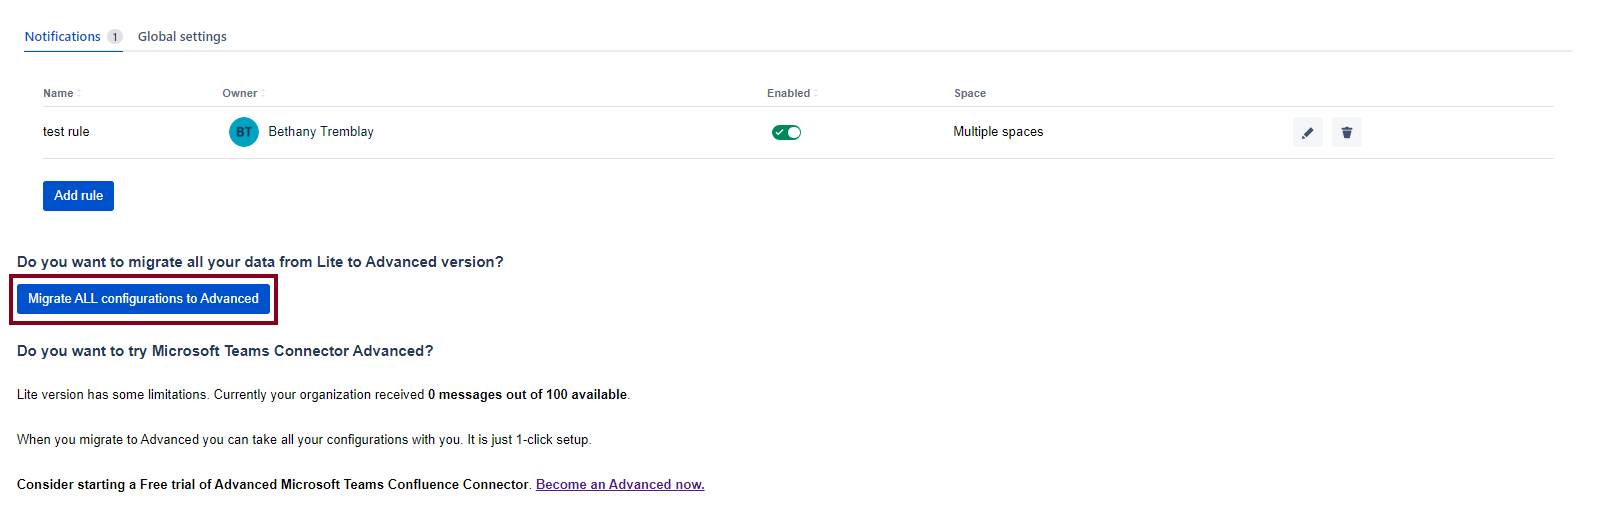Viewport: 1608px width, 512px height.
Task: Switch to the Notifications tab
Action: point(63,37)
